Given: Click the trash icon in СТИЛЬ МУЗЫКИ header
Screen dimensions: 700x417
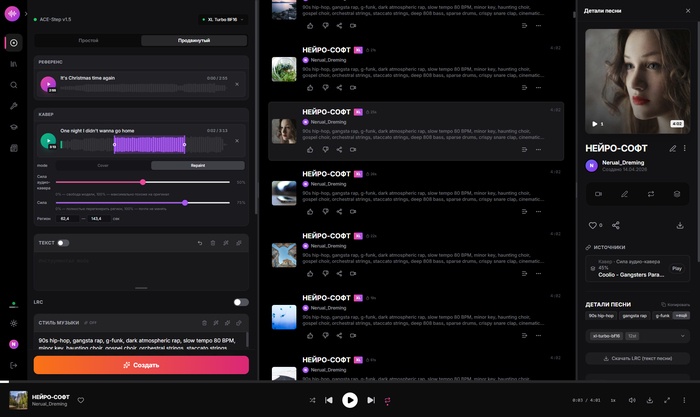Looking at the screenshot, I should pyautogui.click(x=204, y=323).
